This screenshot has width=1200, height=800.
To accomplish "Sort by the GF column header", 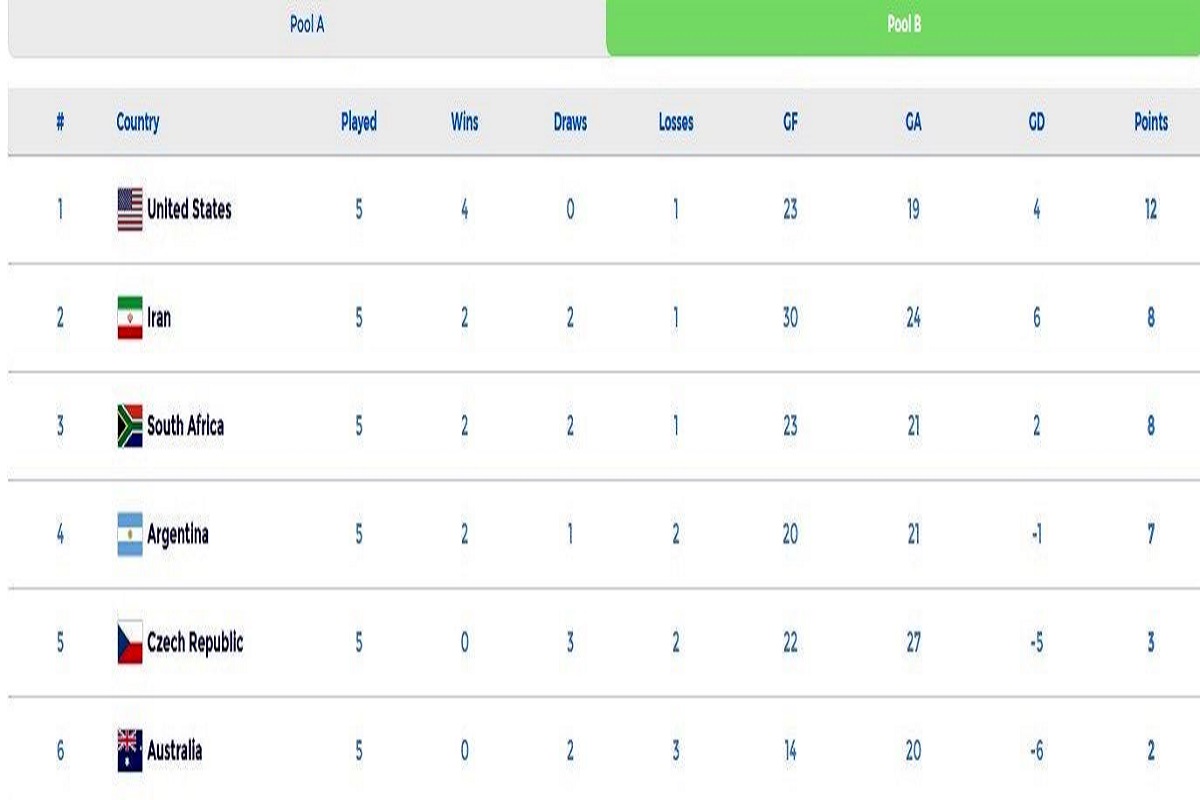I will click(x=790, y=122).
